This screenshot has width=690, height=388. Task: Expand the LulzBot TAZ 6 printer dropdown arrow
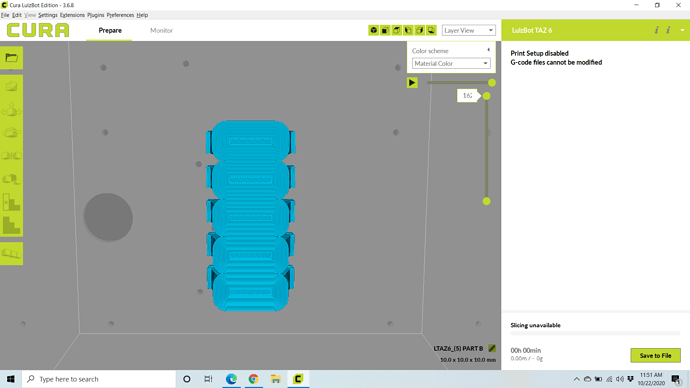pyautogui.click(x=683, y=30)
